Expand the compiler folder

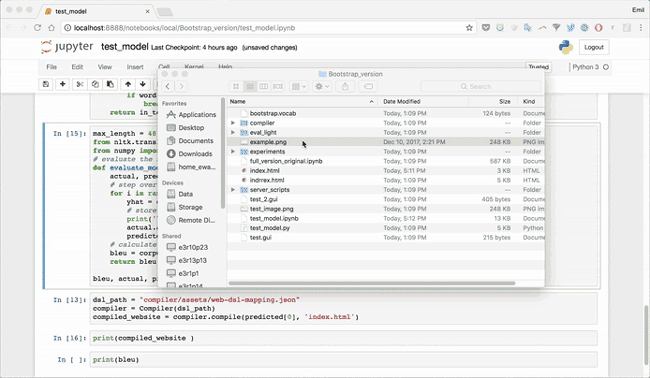(233, 123)
